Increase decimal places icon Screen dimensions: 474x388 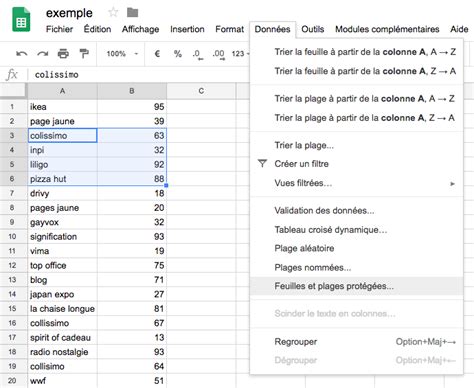pyautogui.click(x=219, y=54)
